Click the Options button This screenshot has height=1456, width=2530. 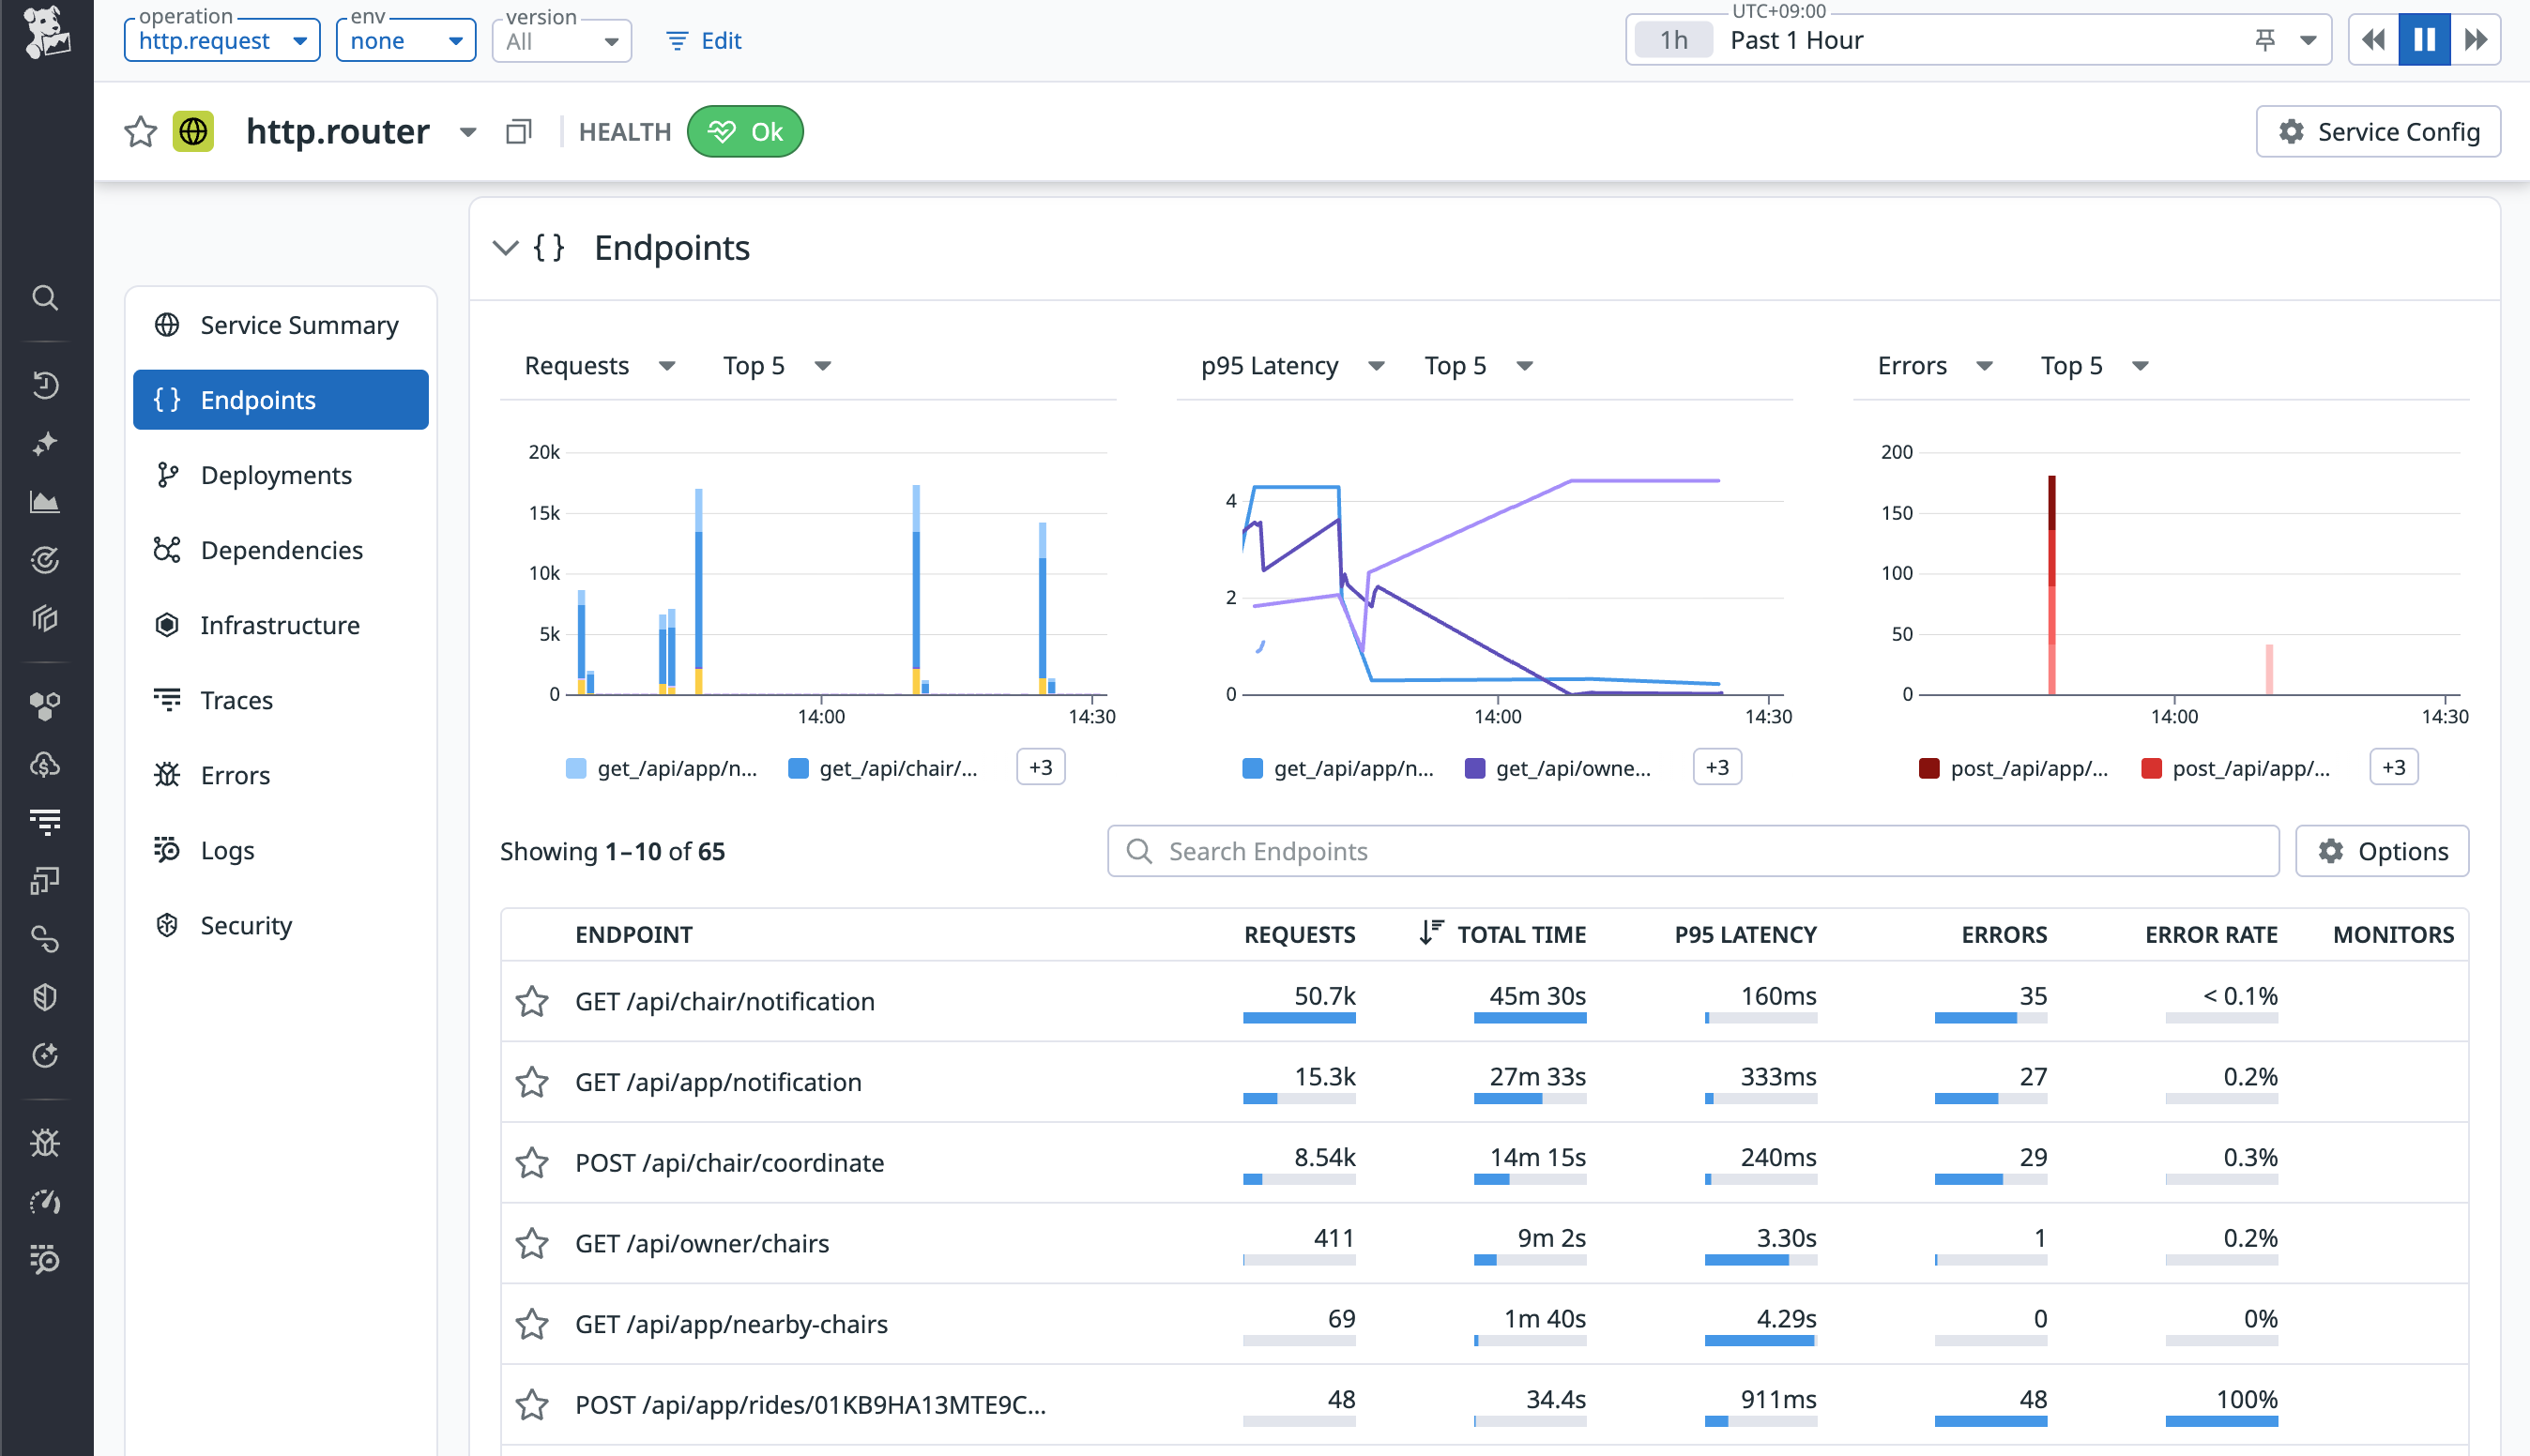tap(2382, 851)
